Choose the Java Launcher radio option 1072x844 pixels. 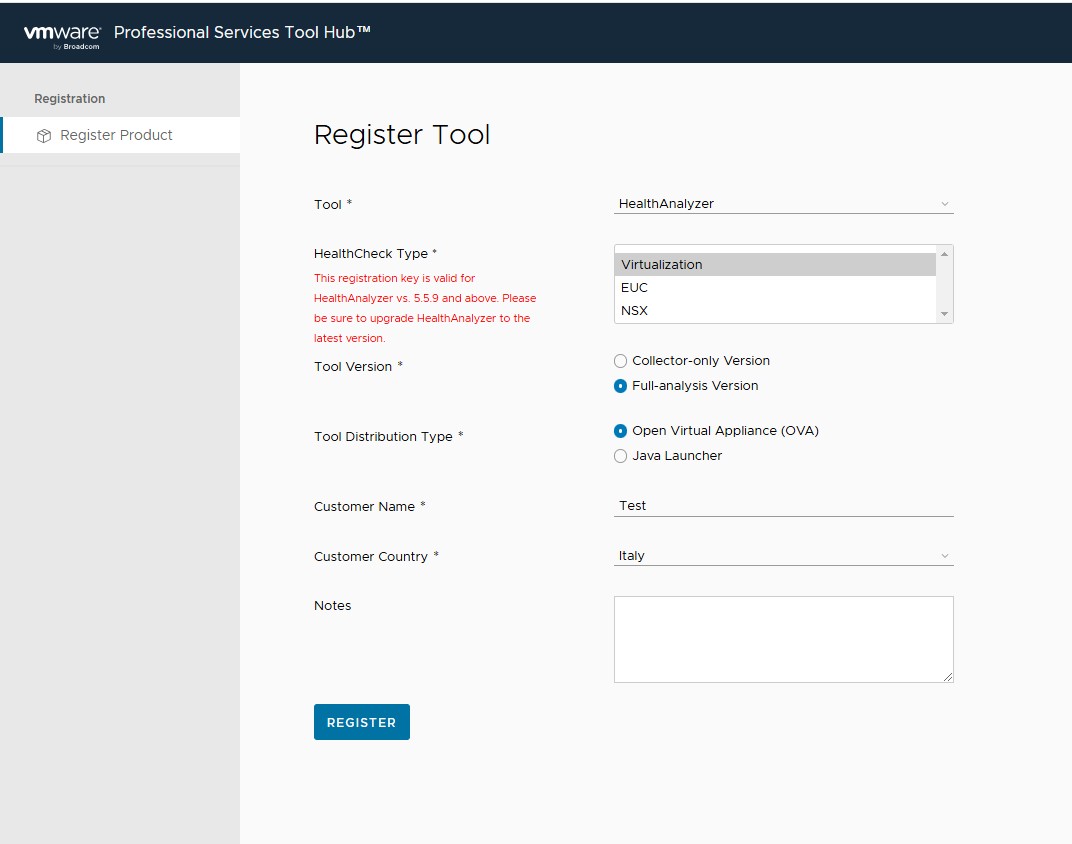[x=620, y=456]
